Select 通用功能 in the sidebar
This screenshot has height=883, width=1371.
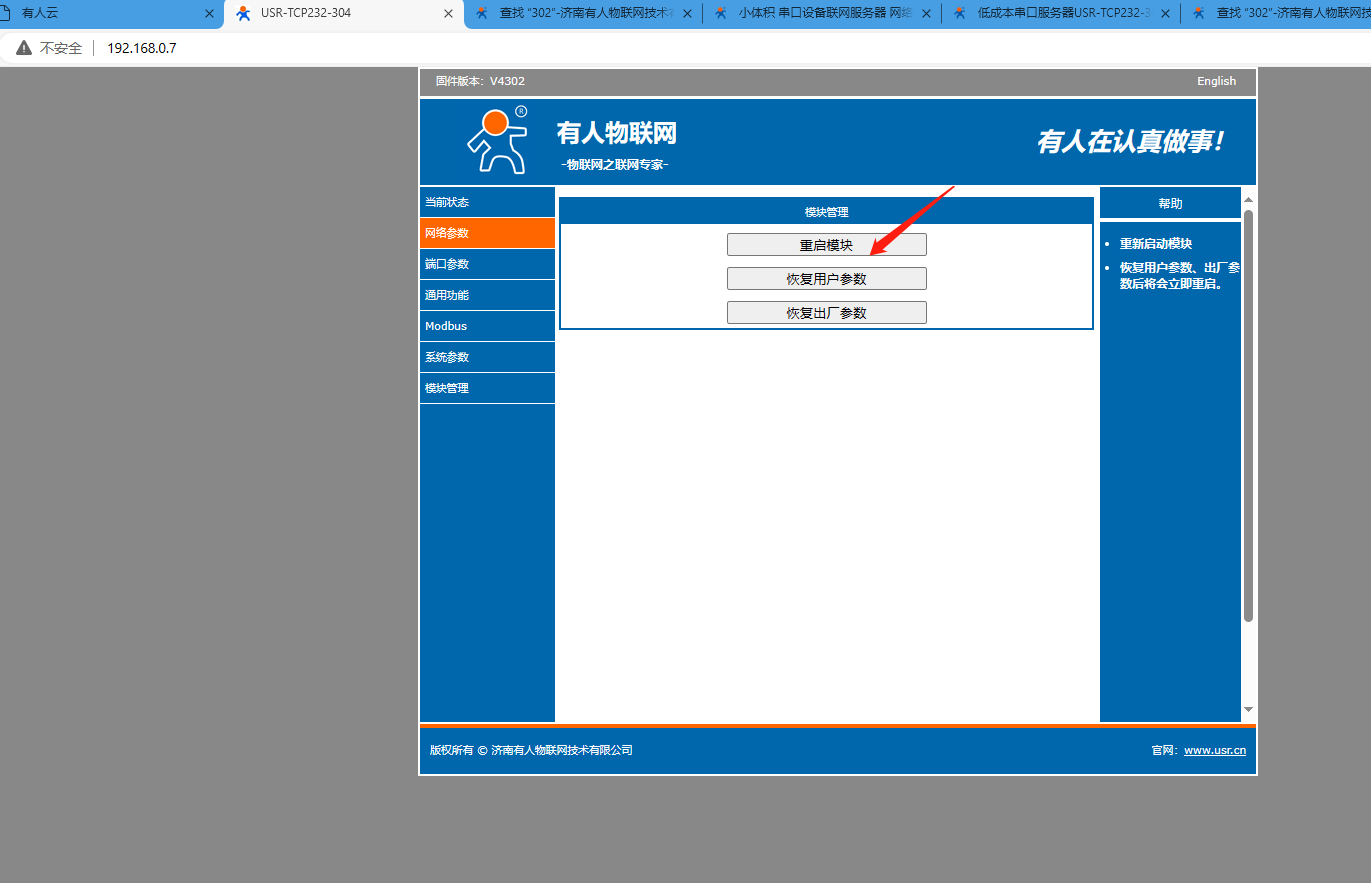click(487, 295)
